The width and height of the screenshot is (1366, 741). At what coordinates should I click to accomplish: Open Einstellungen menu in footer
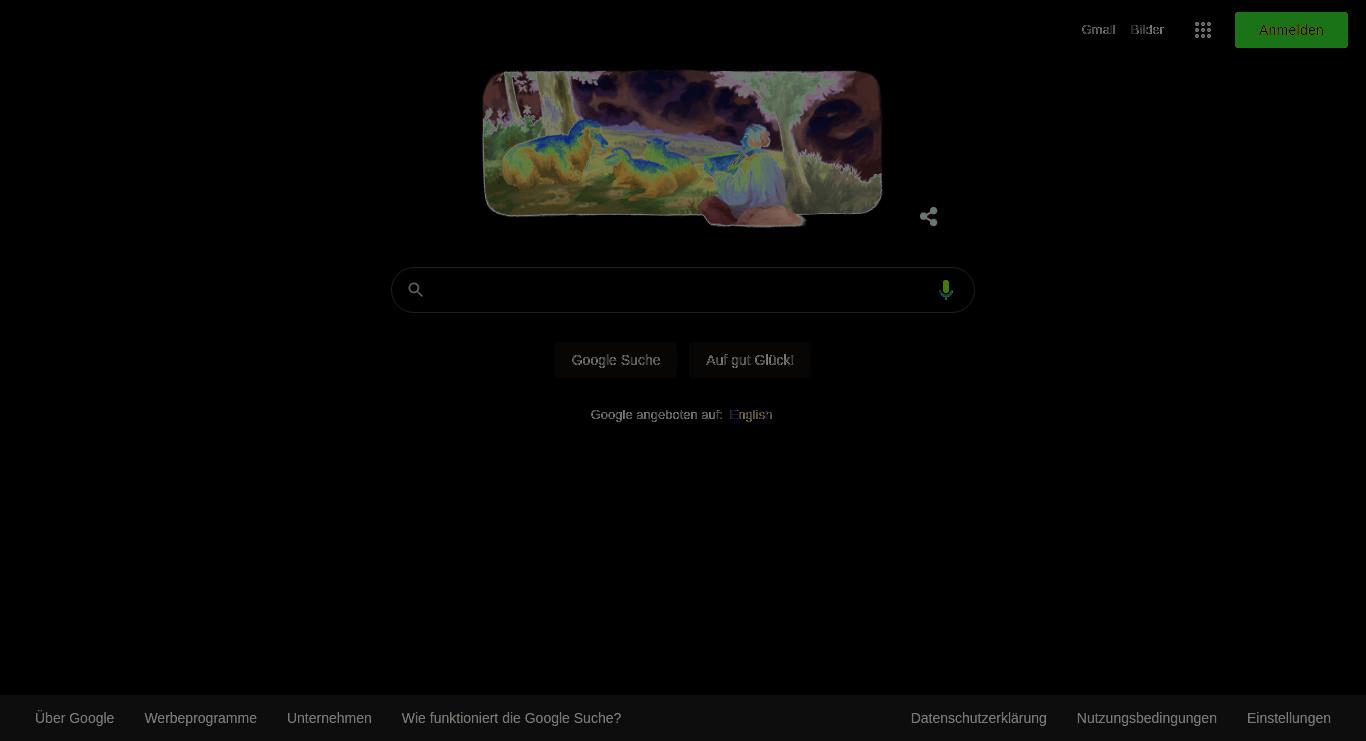(1289, 718)
